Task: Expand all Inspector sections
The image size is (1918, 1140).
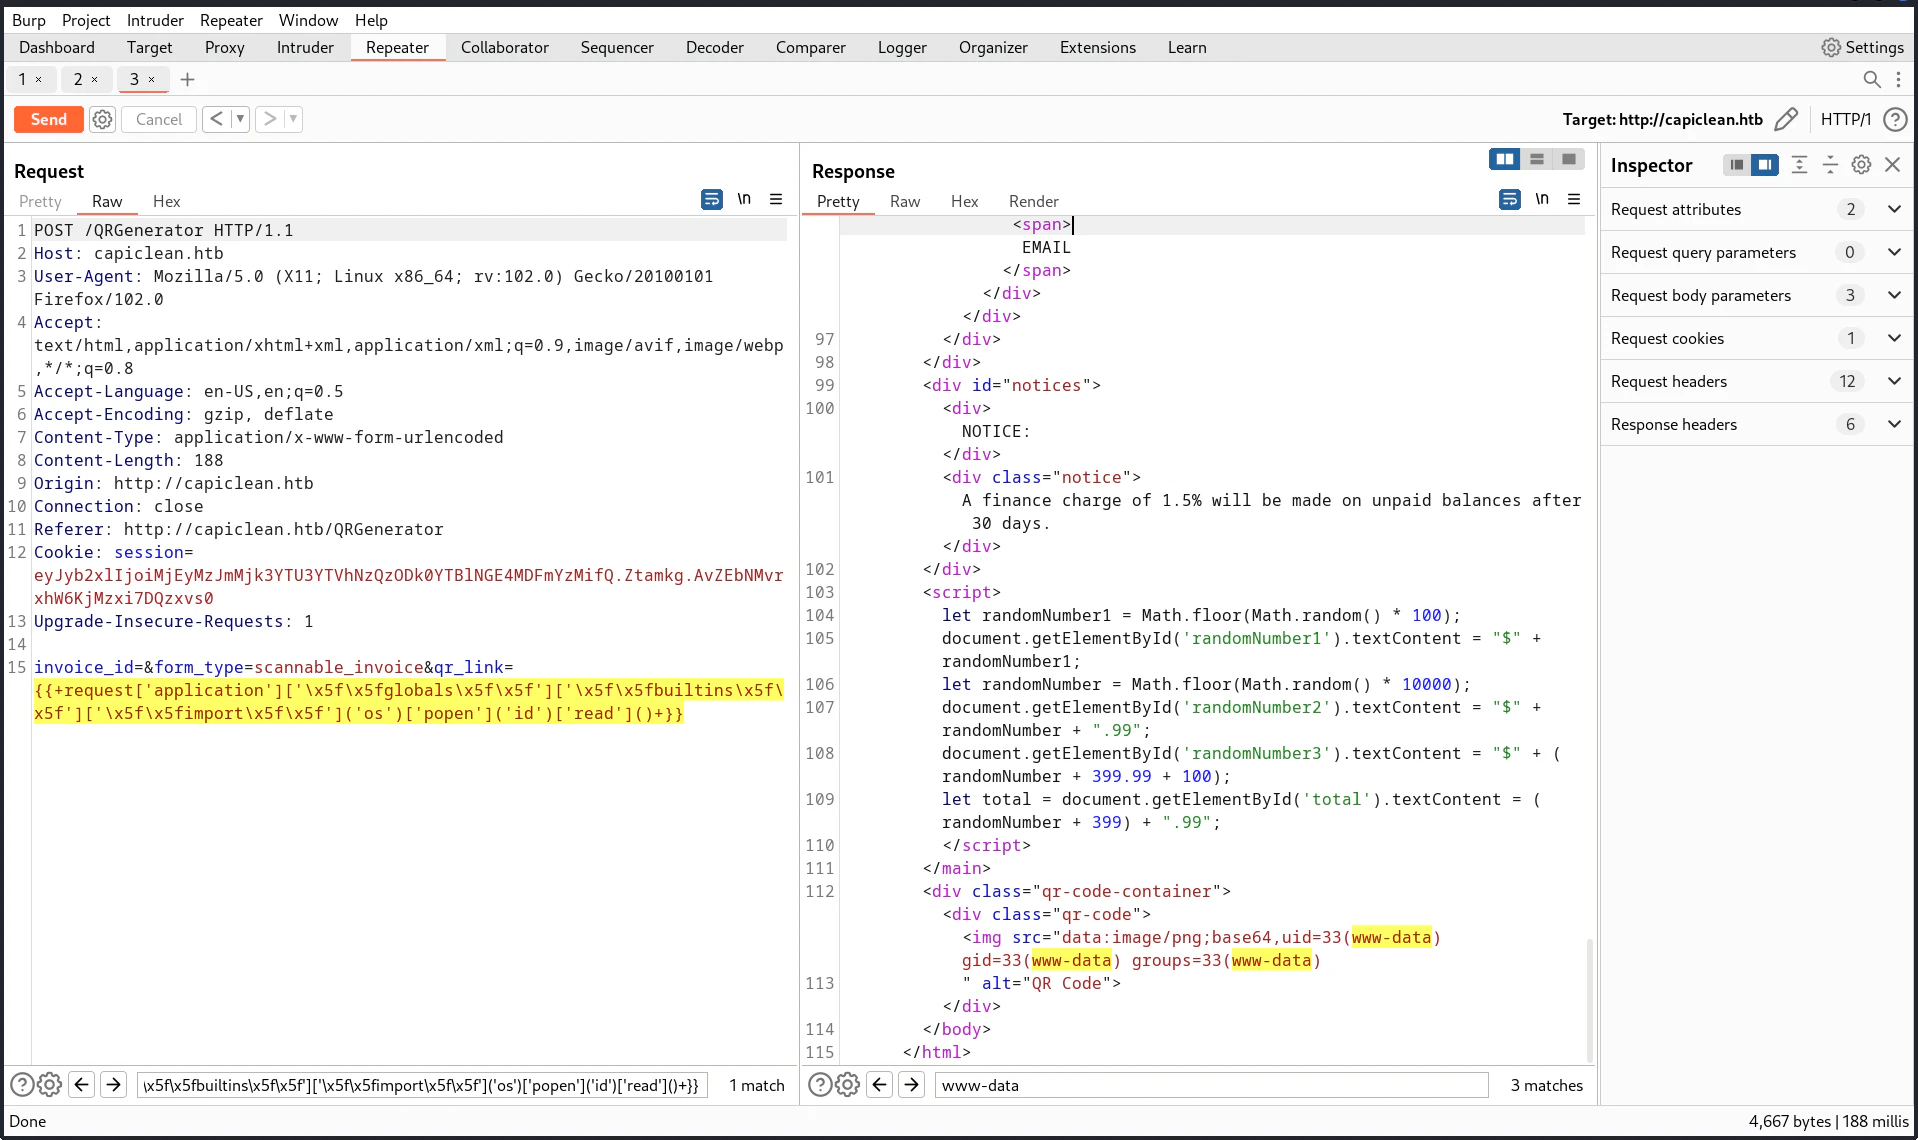Action: pyautogui.click(x=1799, y=165)
